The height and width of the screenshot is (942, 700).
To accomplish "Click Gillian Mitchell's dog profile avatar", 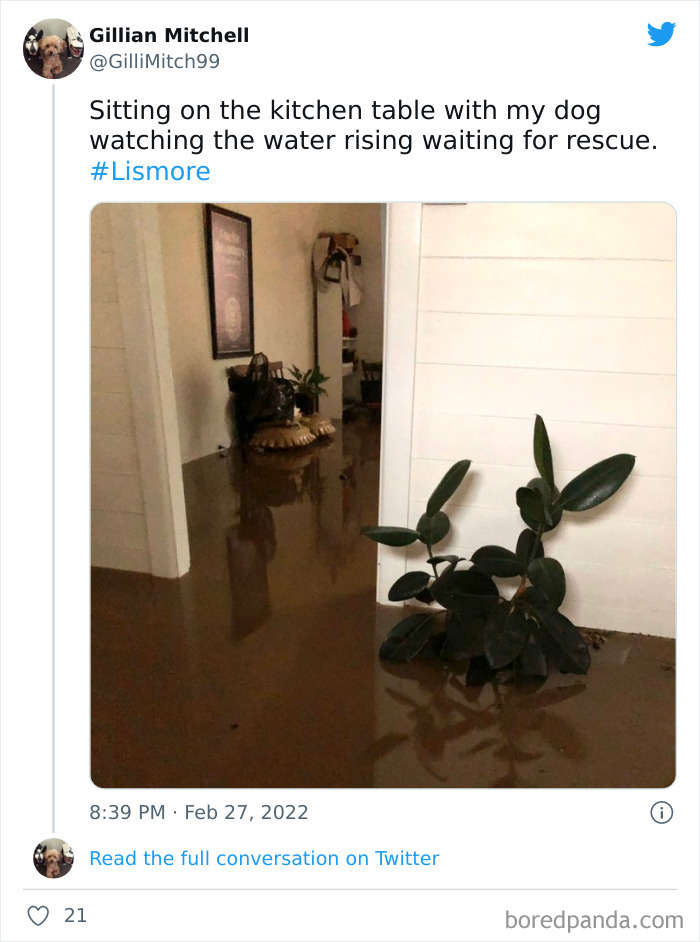I will pos(52,47).
